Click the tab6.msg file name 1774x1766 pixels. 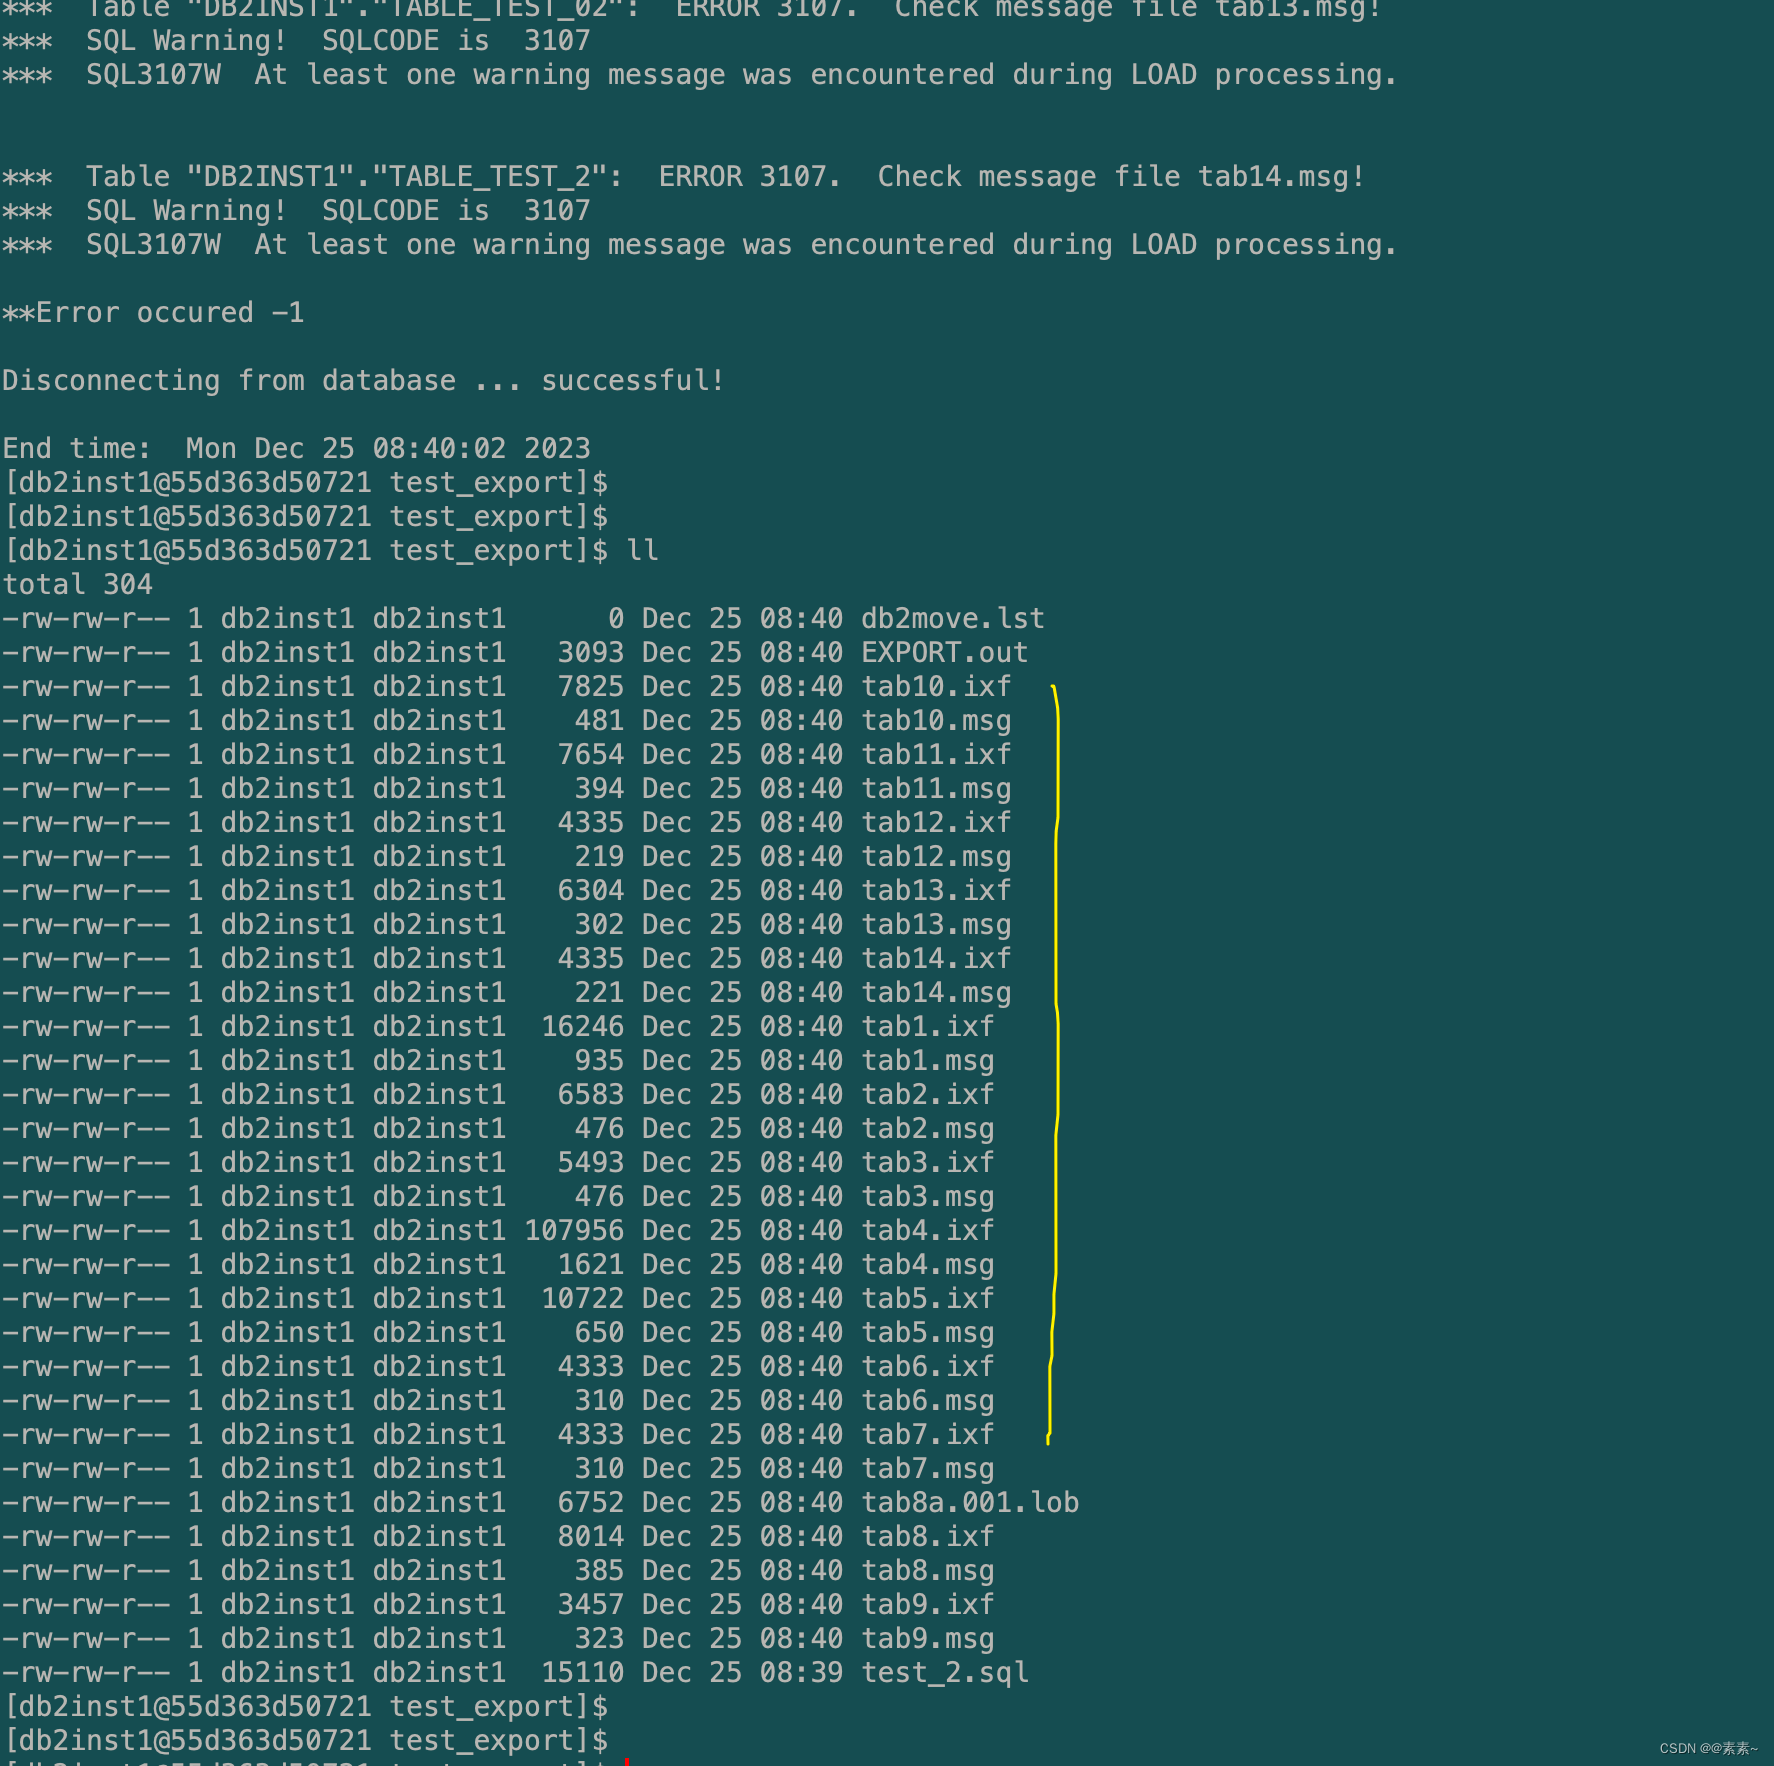(x=928, y=1401)
